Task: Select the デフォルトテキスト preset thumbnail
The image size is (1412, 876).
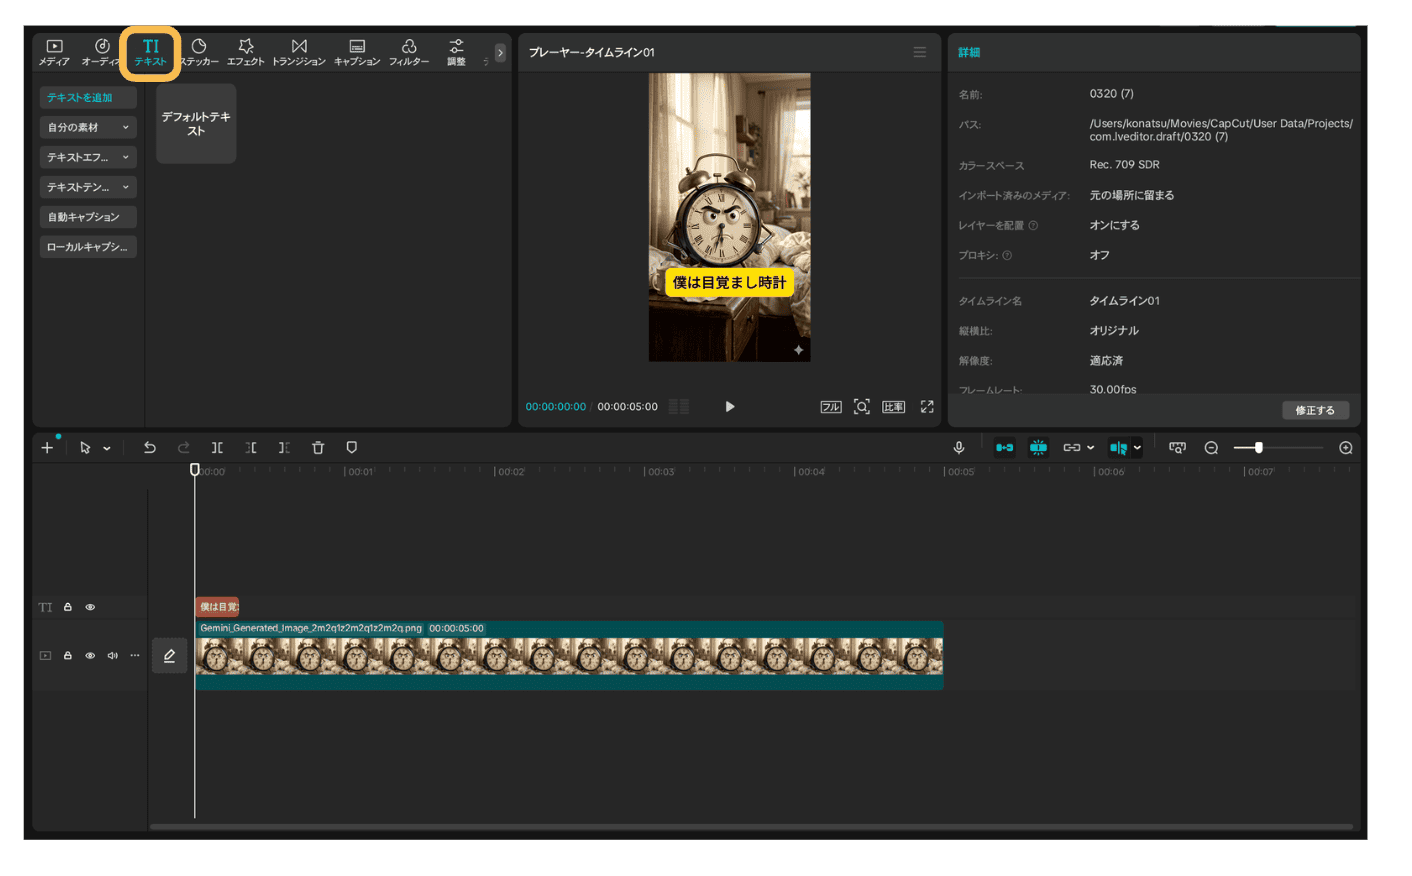Action: pos(196,123)
